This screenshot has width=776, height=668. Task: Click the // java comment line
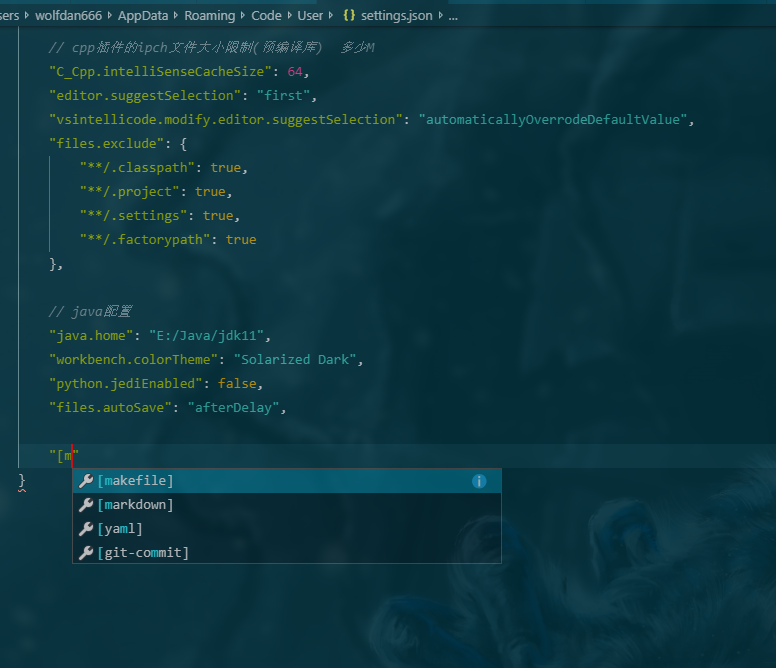(x=91, y=312)
